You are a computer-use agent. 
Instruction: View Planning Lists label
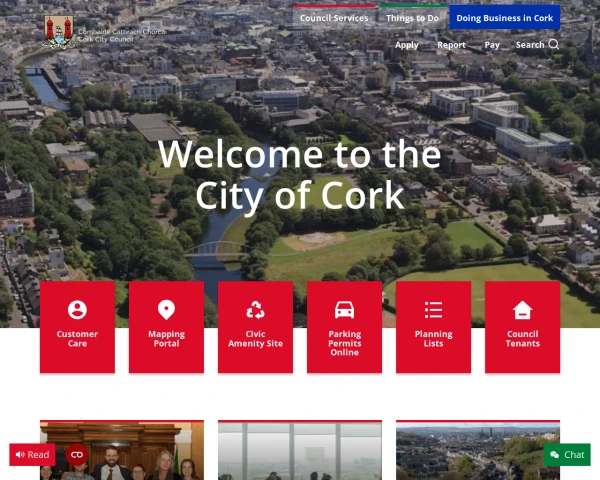[434, 338]
